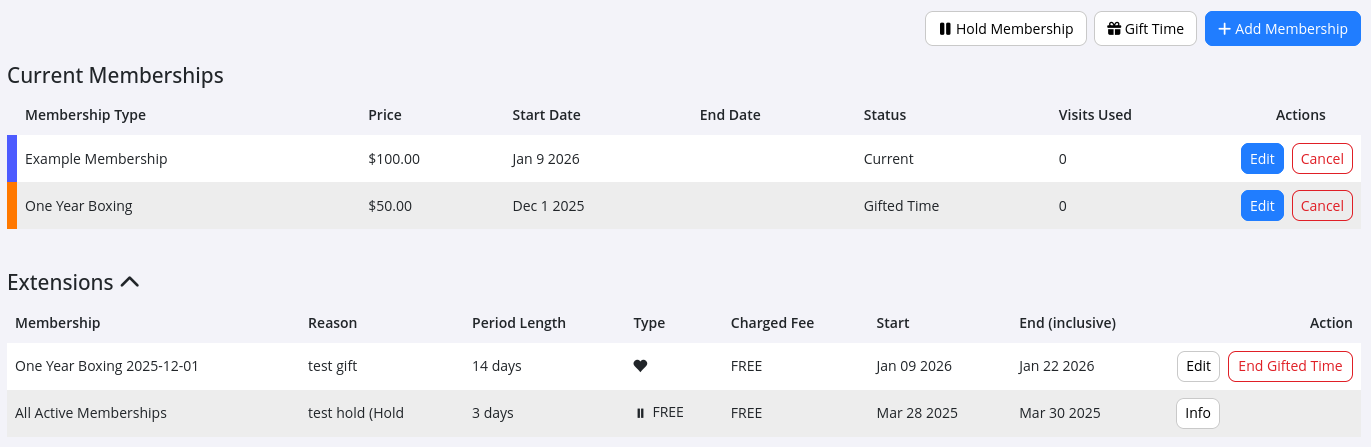The width and height of the screenshot is (1371, 447).
Task: Cancel the One Year Boxing membership
Action: click(x=1322, y=206)
